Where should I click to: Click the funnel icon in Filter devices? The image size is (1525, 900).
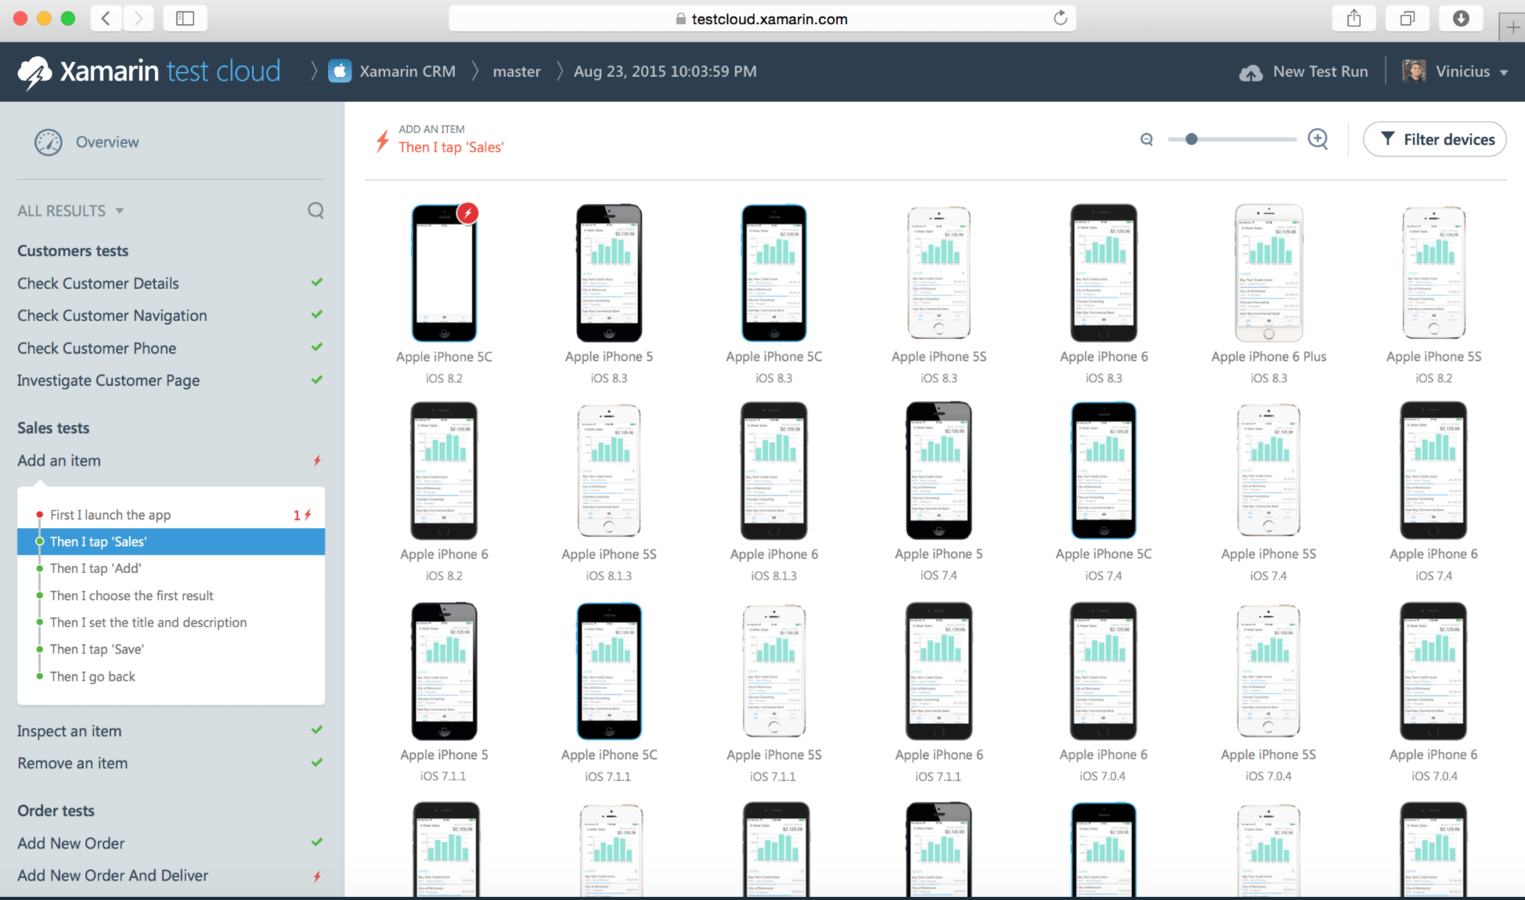click(1387, 139)
